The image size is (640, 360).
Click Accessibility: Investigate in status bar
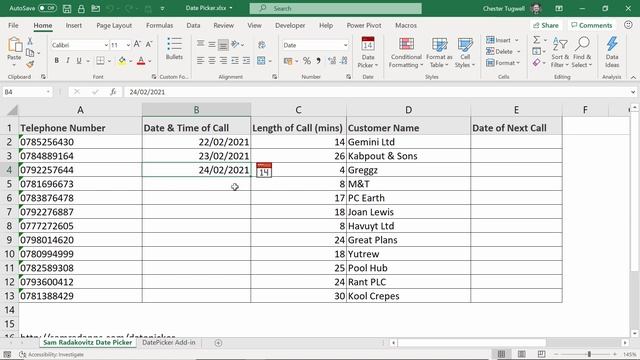pyautogui.click(x=51, y=354)
